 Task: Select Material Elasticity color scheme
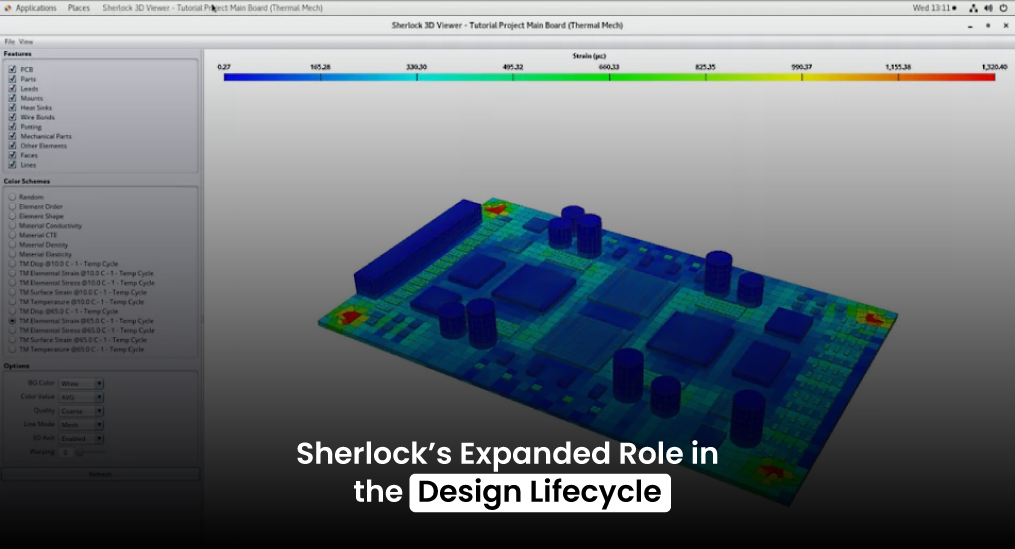(x=12, y=254)
